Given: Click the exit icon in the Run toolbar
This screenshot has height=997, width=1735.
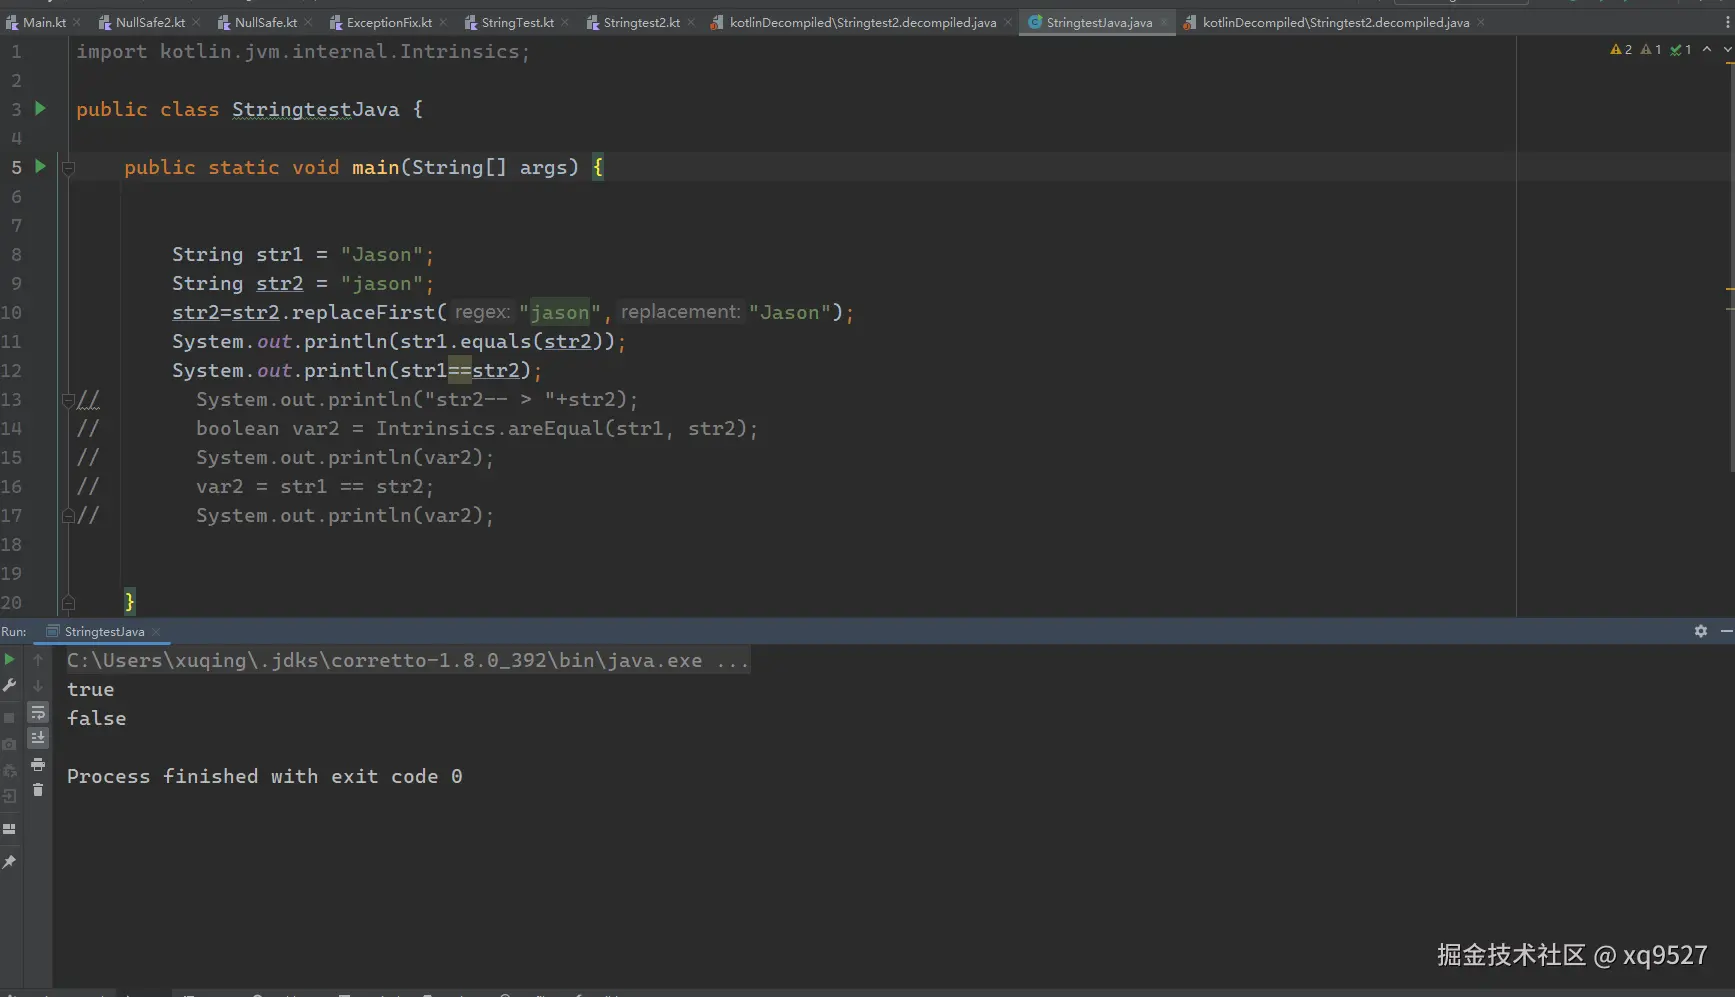Looking at the screenshot, I should 9,796.
